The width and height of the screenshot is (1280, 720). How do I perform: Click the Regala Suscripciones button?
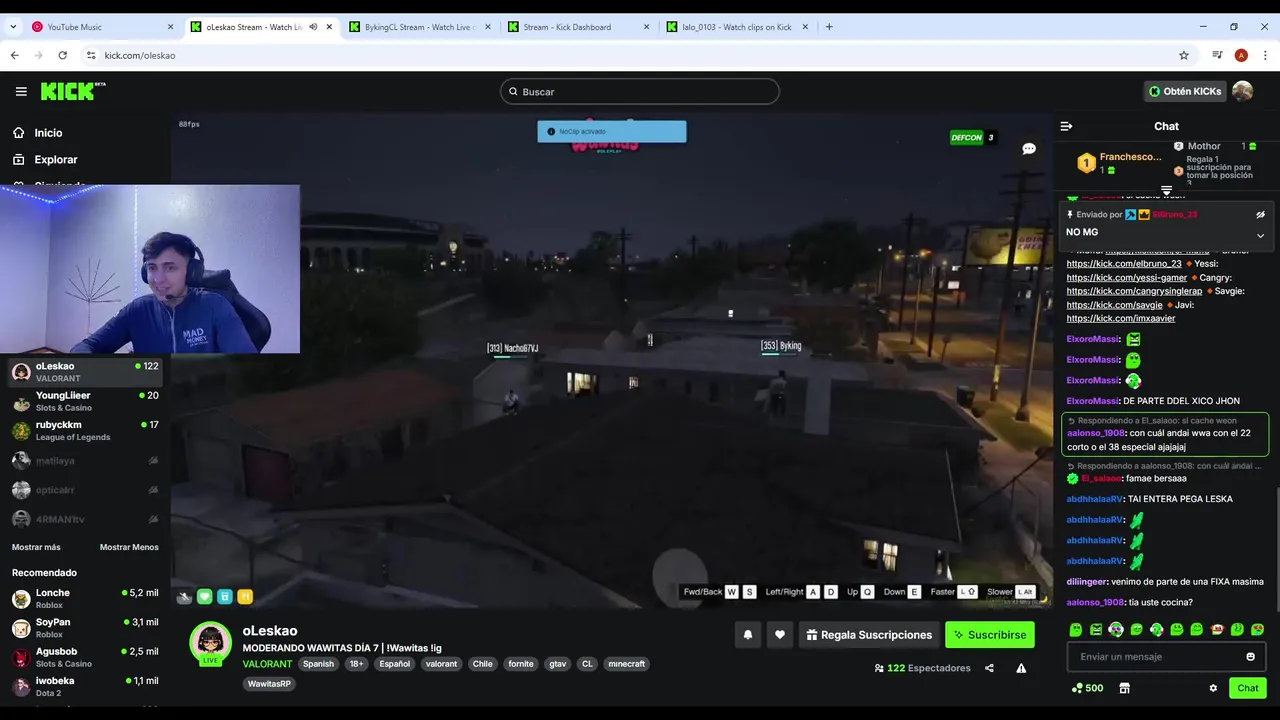868,635
